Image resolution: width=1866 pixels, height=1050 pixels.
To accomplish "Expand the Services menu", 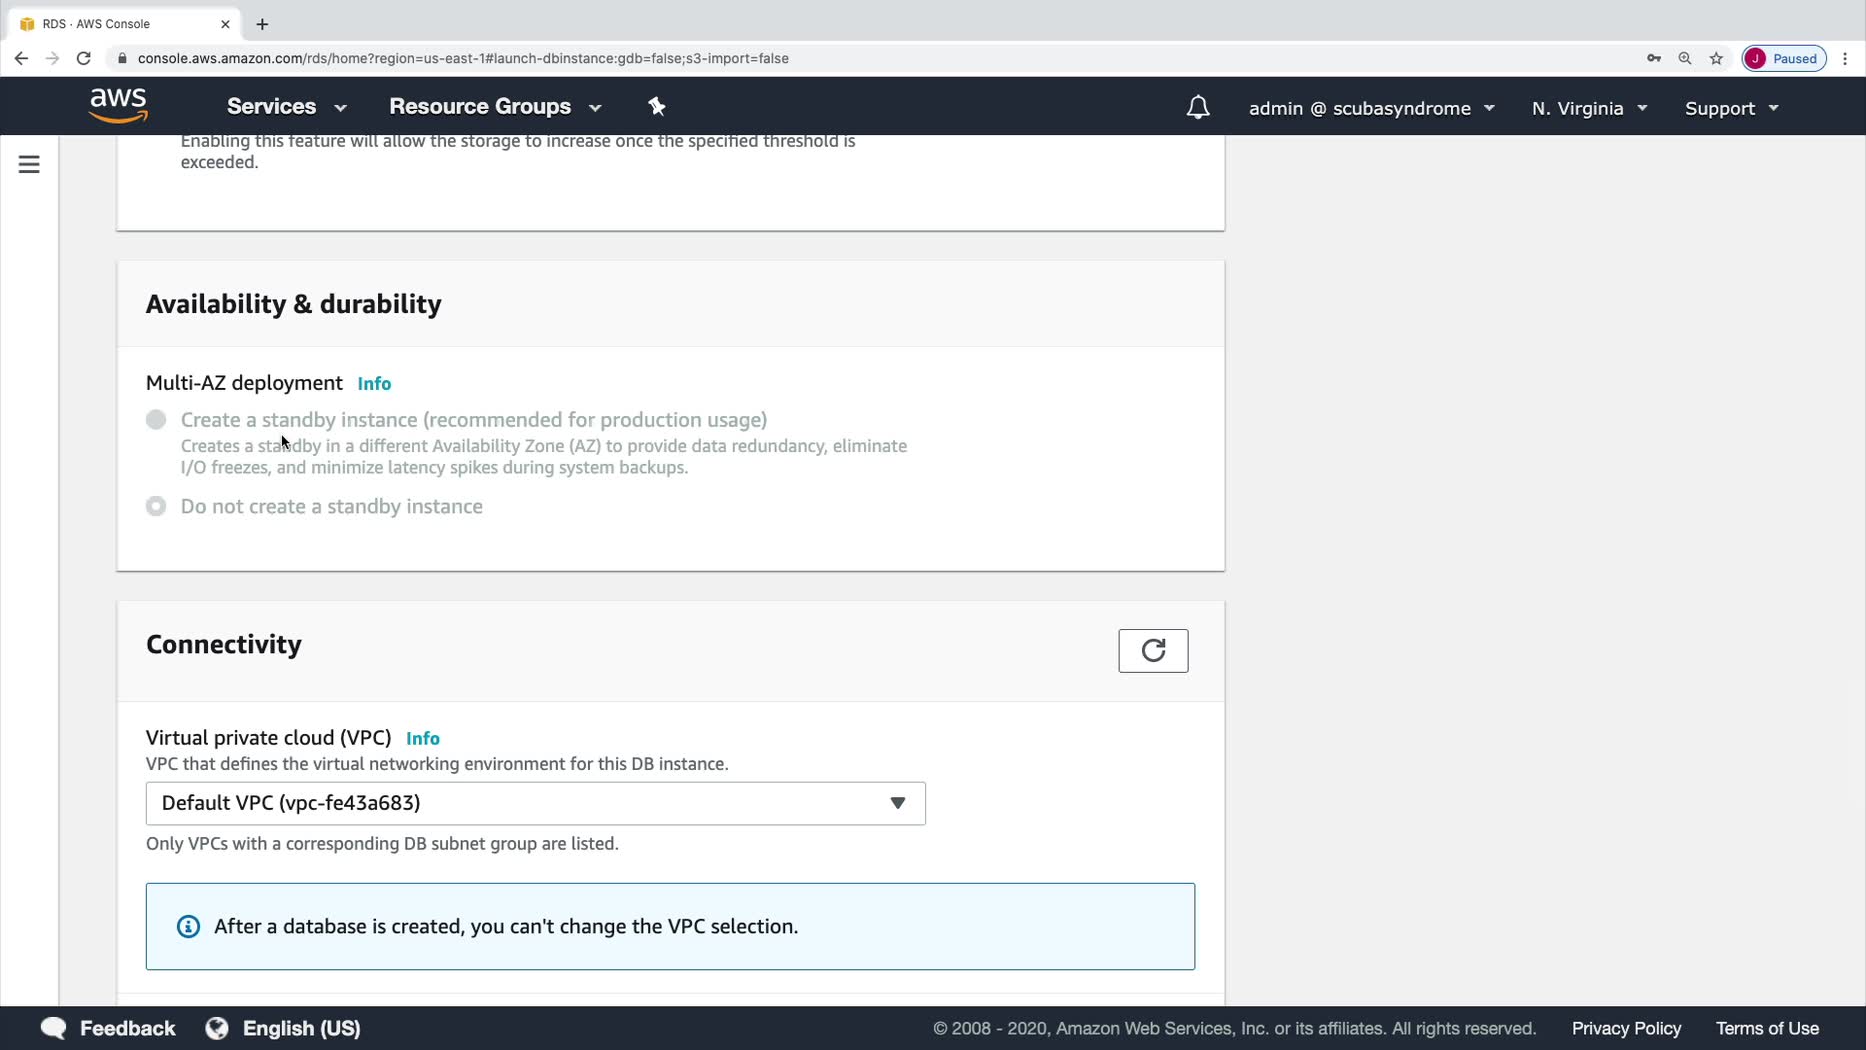I will click(287, 107).
